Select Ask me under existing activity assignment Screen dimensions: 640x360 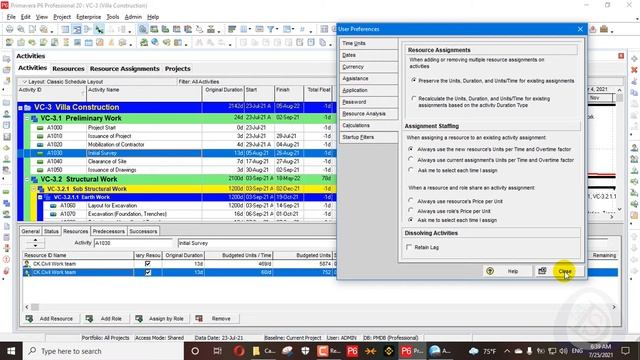pos(411,170)
